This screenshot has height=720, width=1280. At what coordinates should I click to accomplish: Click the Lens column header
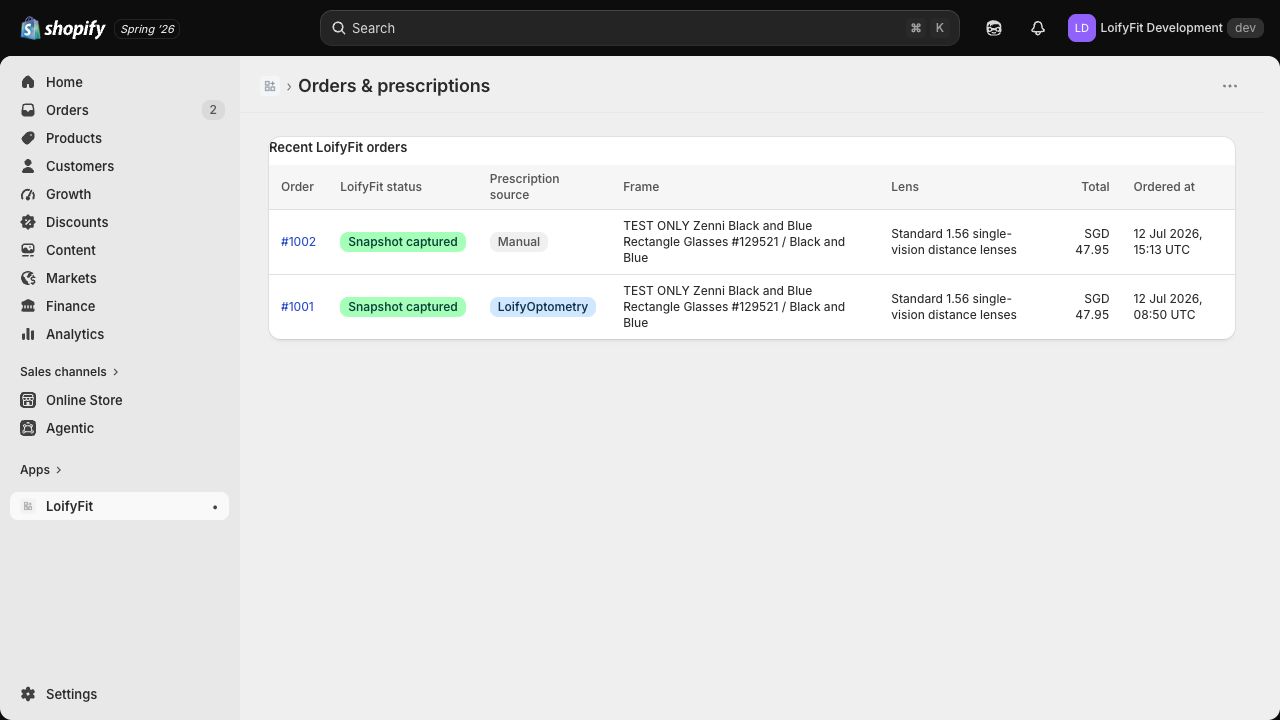(905, 187)
